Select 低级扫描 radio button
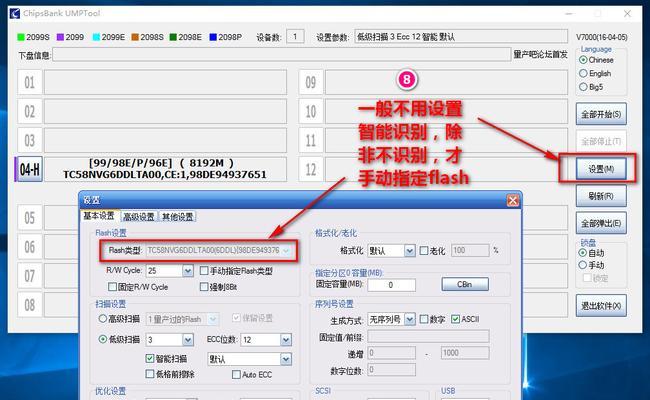Screen dimensions: 650x400 [102, 339]
